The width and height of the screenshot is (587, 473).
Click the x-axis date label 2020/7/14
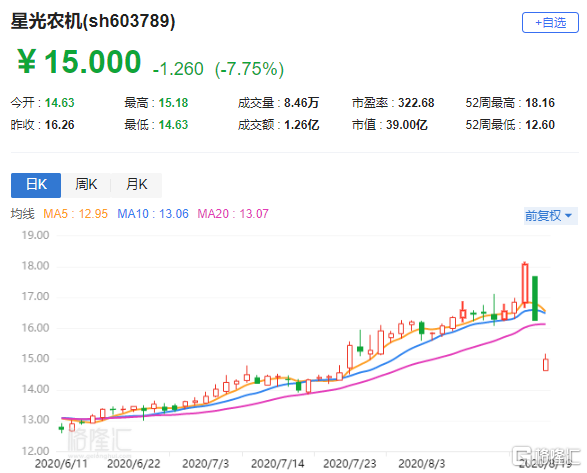tap(278, 464)
